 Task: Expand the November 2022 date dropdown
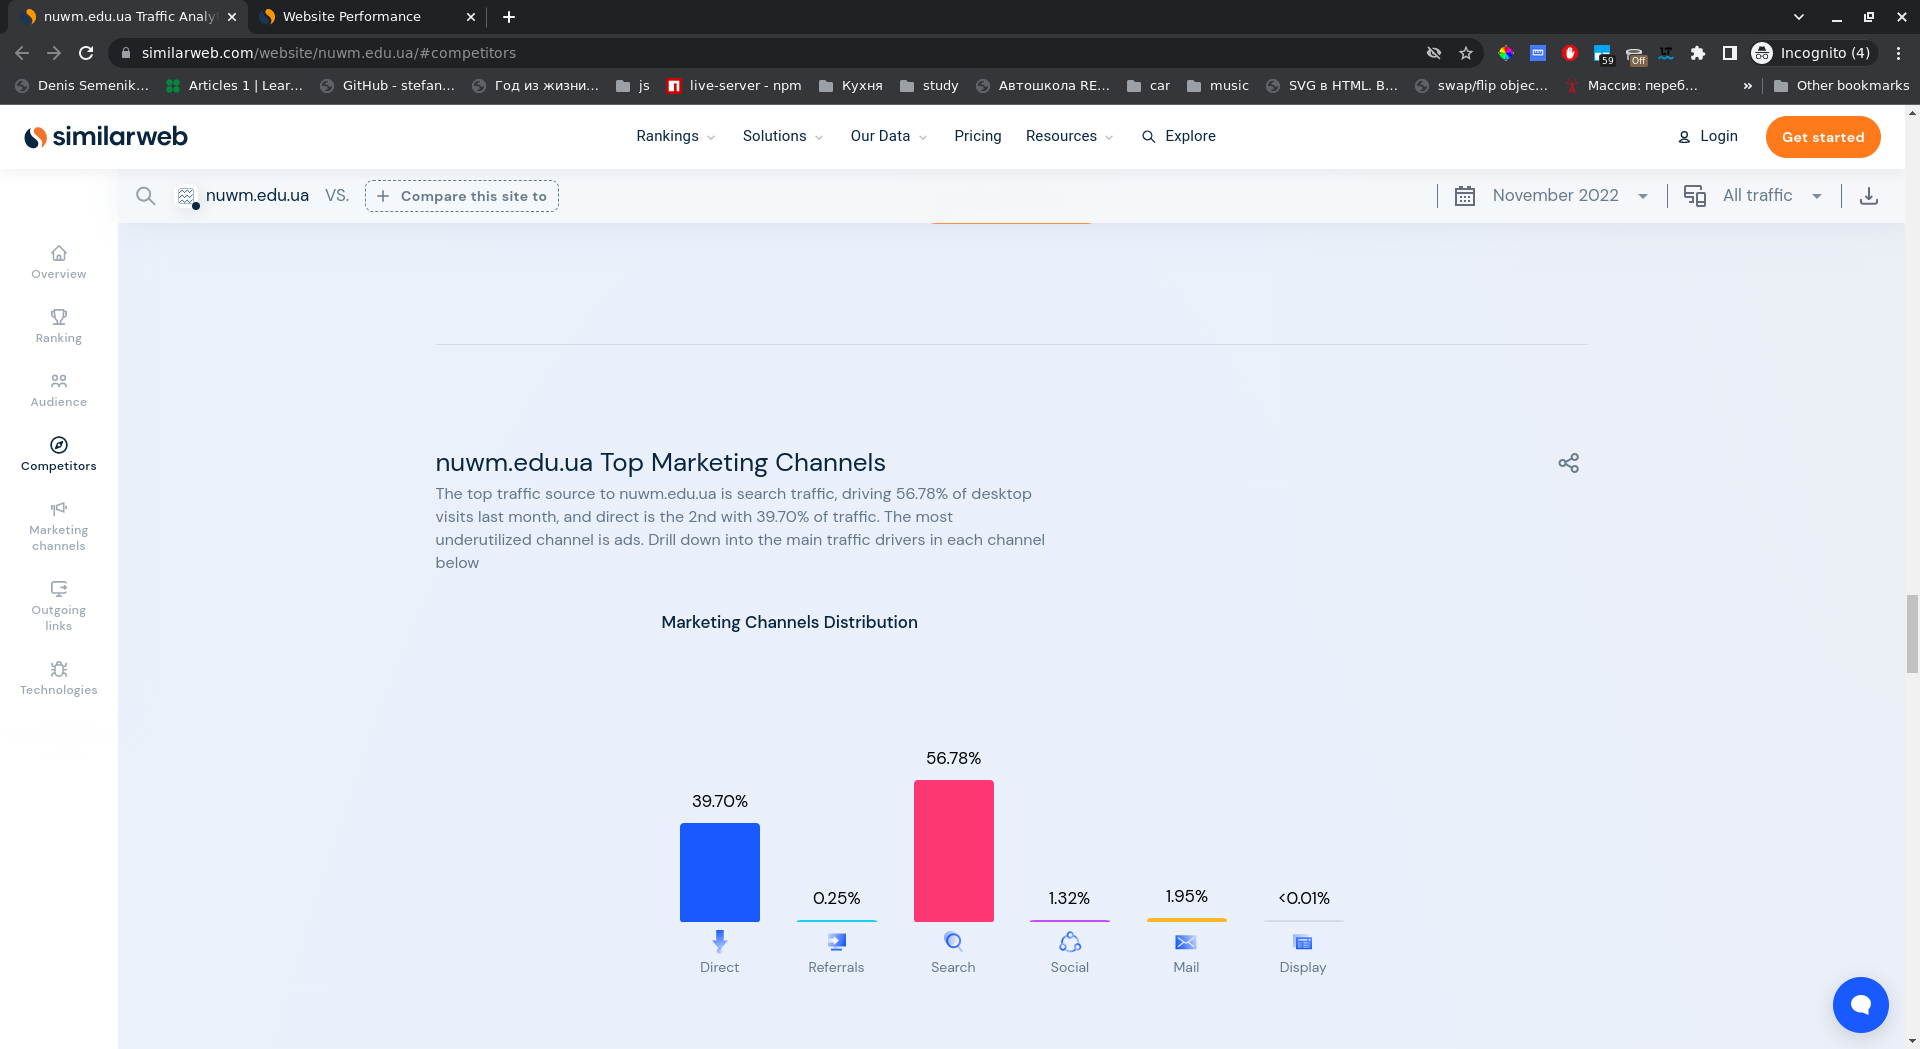click(1555, 196)
